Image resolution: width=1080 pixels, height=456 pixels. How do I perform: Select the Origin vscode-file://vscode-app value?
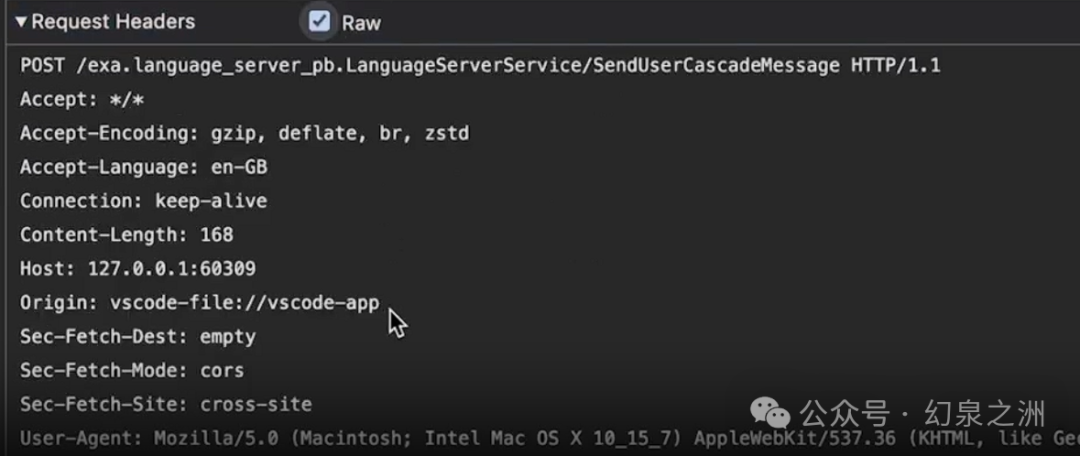245,302
